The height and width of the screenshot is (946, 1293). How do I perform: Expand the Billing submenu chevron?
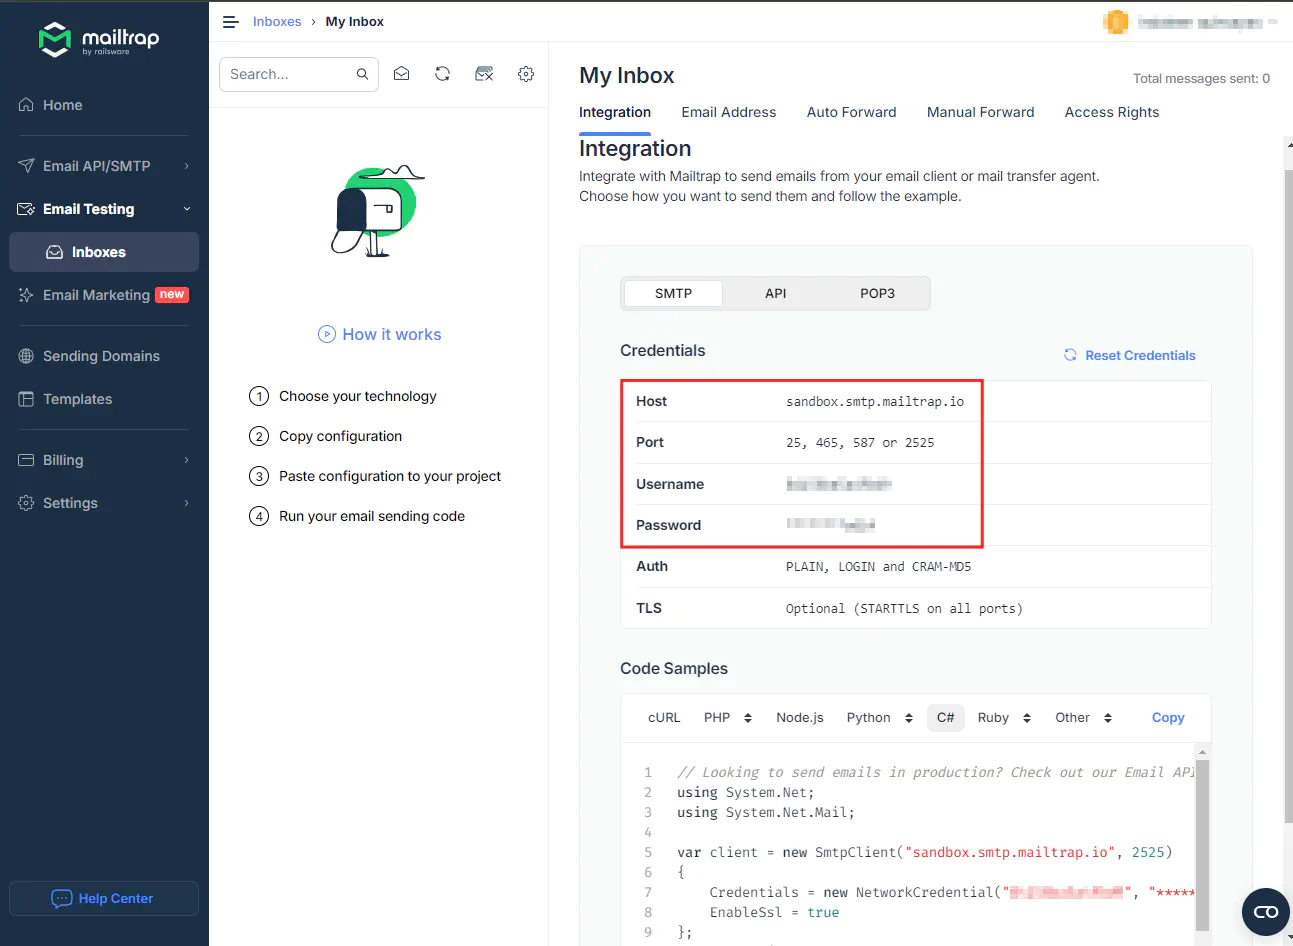click(x=186, y=460)
